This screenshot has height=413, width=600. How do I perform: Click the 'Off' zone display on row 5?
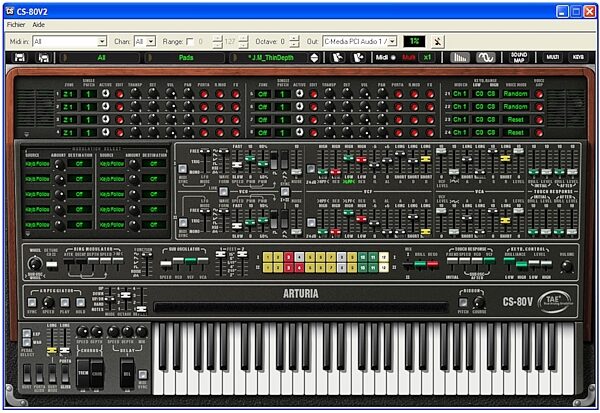click(262, 94)
